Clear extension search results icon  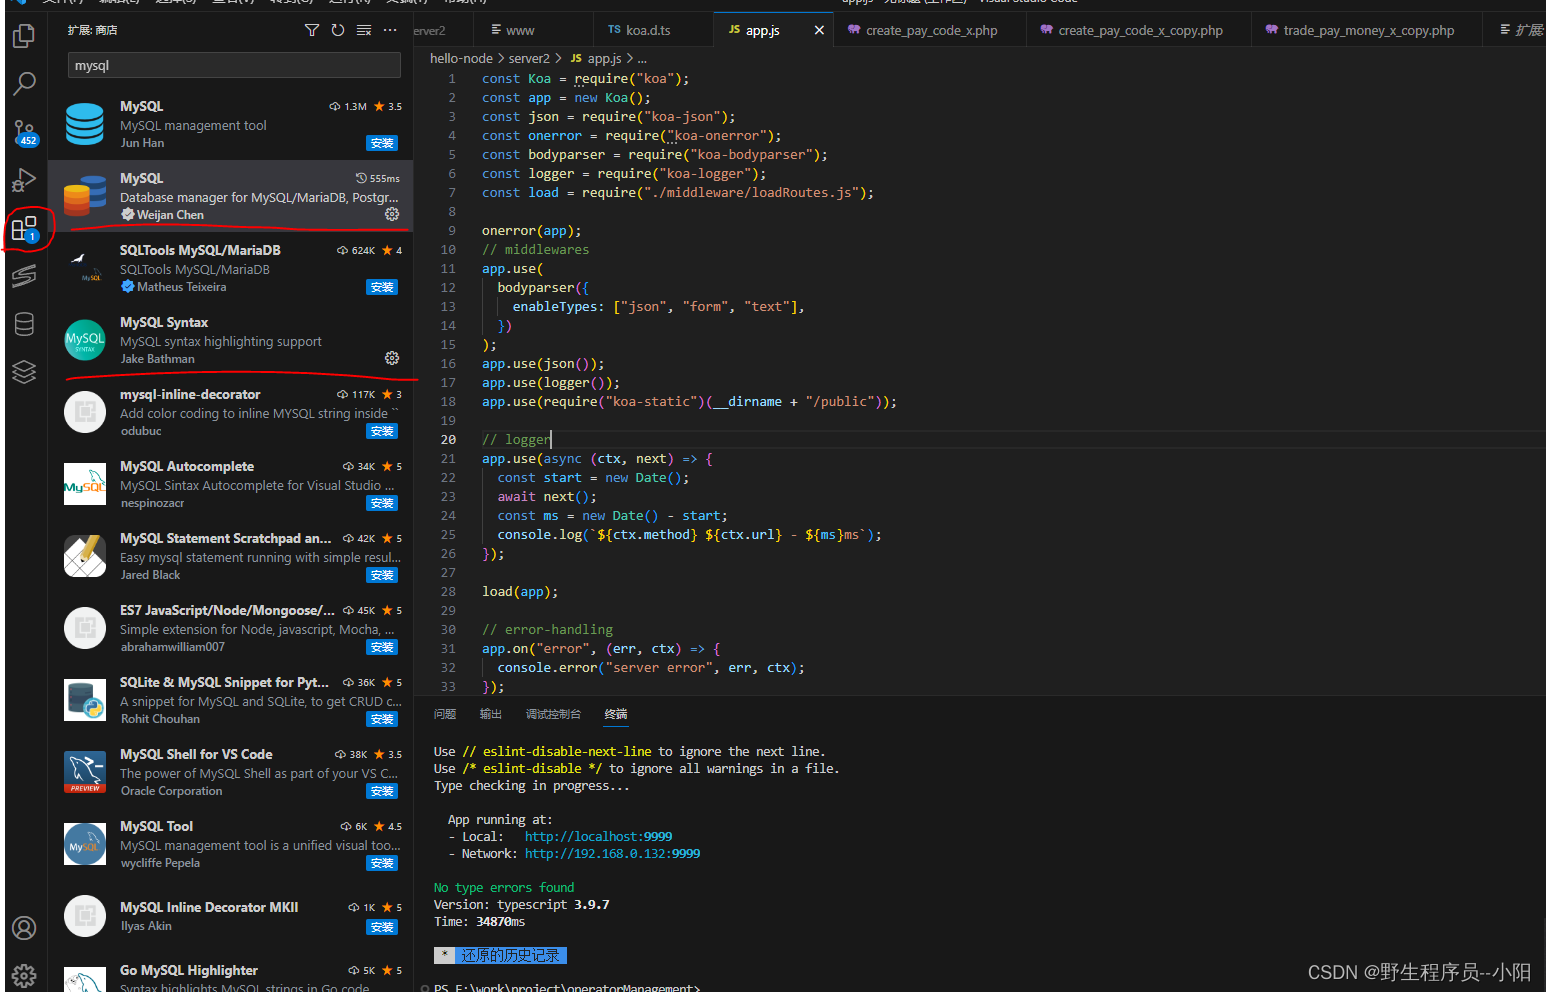click(x=364, y=30)
